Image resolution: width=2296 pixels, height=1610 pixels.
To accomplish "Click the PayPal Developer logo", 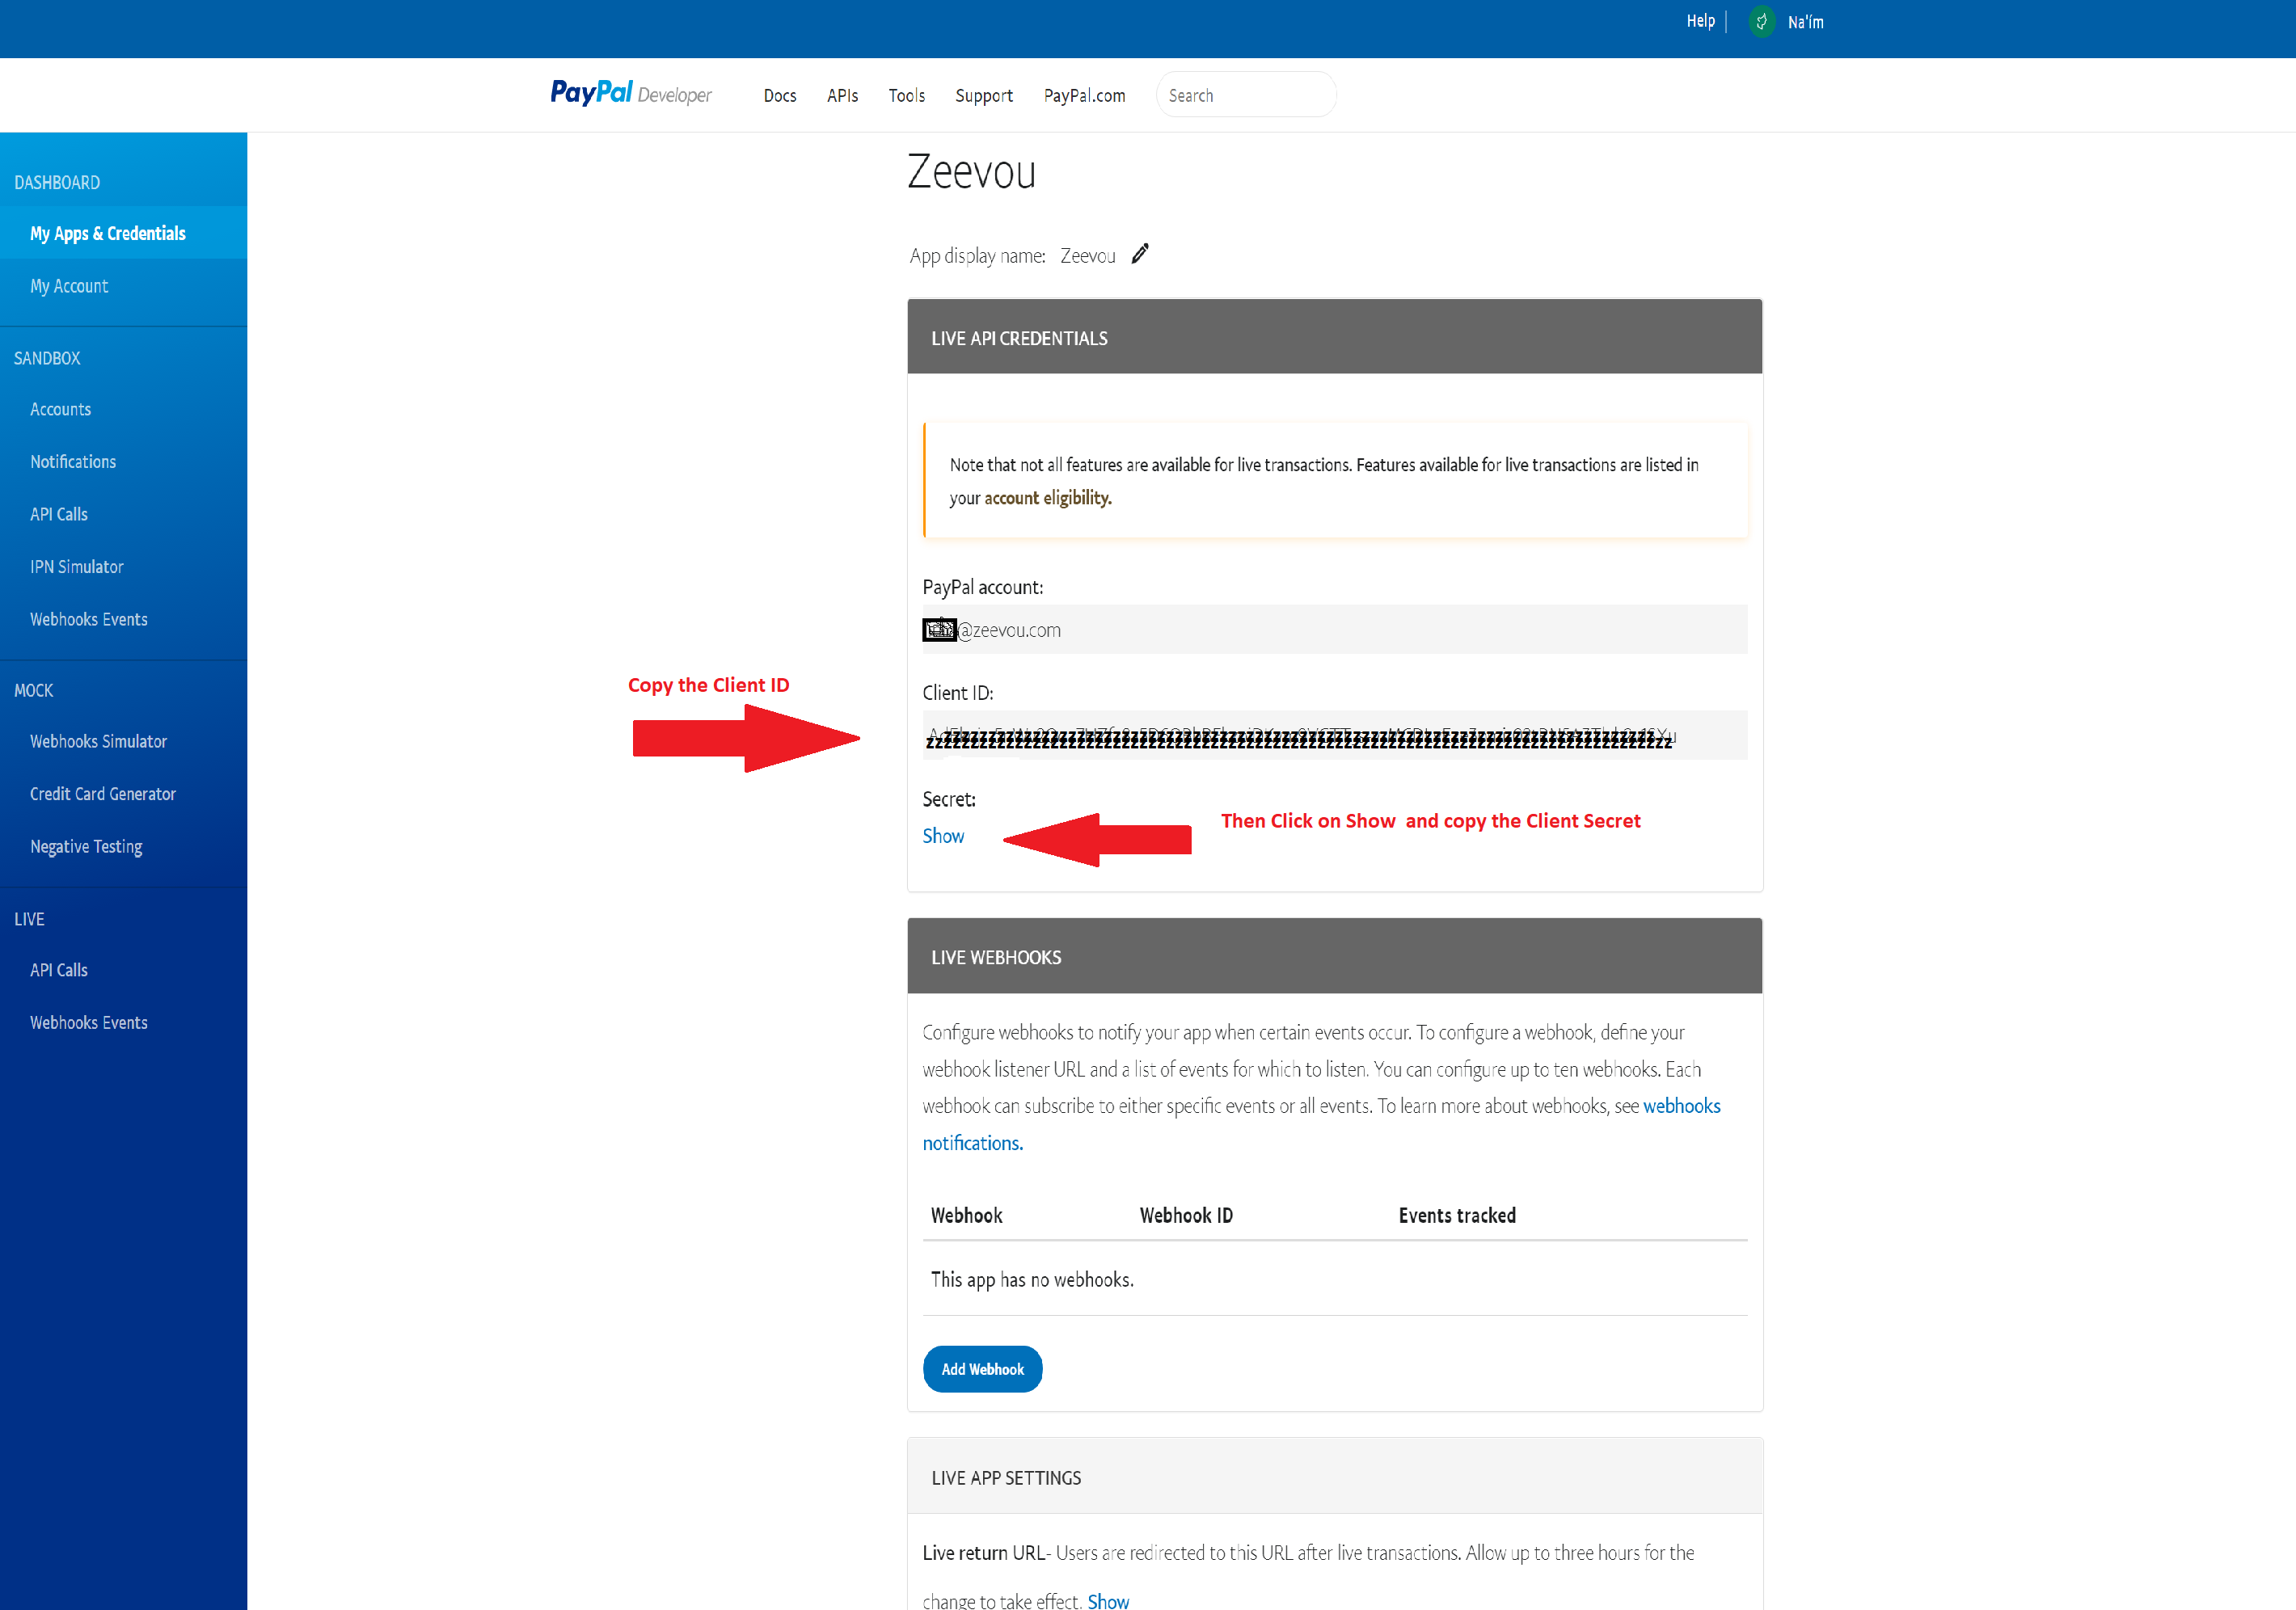I will 631,93.
